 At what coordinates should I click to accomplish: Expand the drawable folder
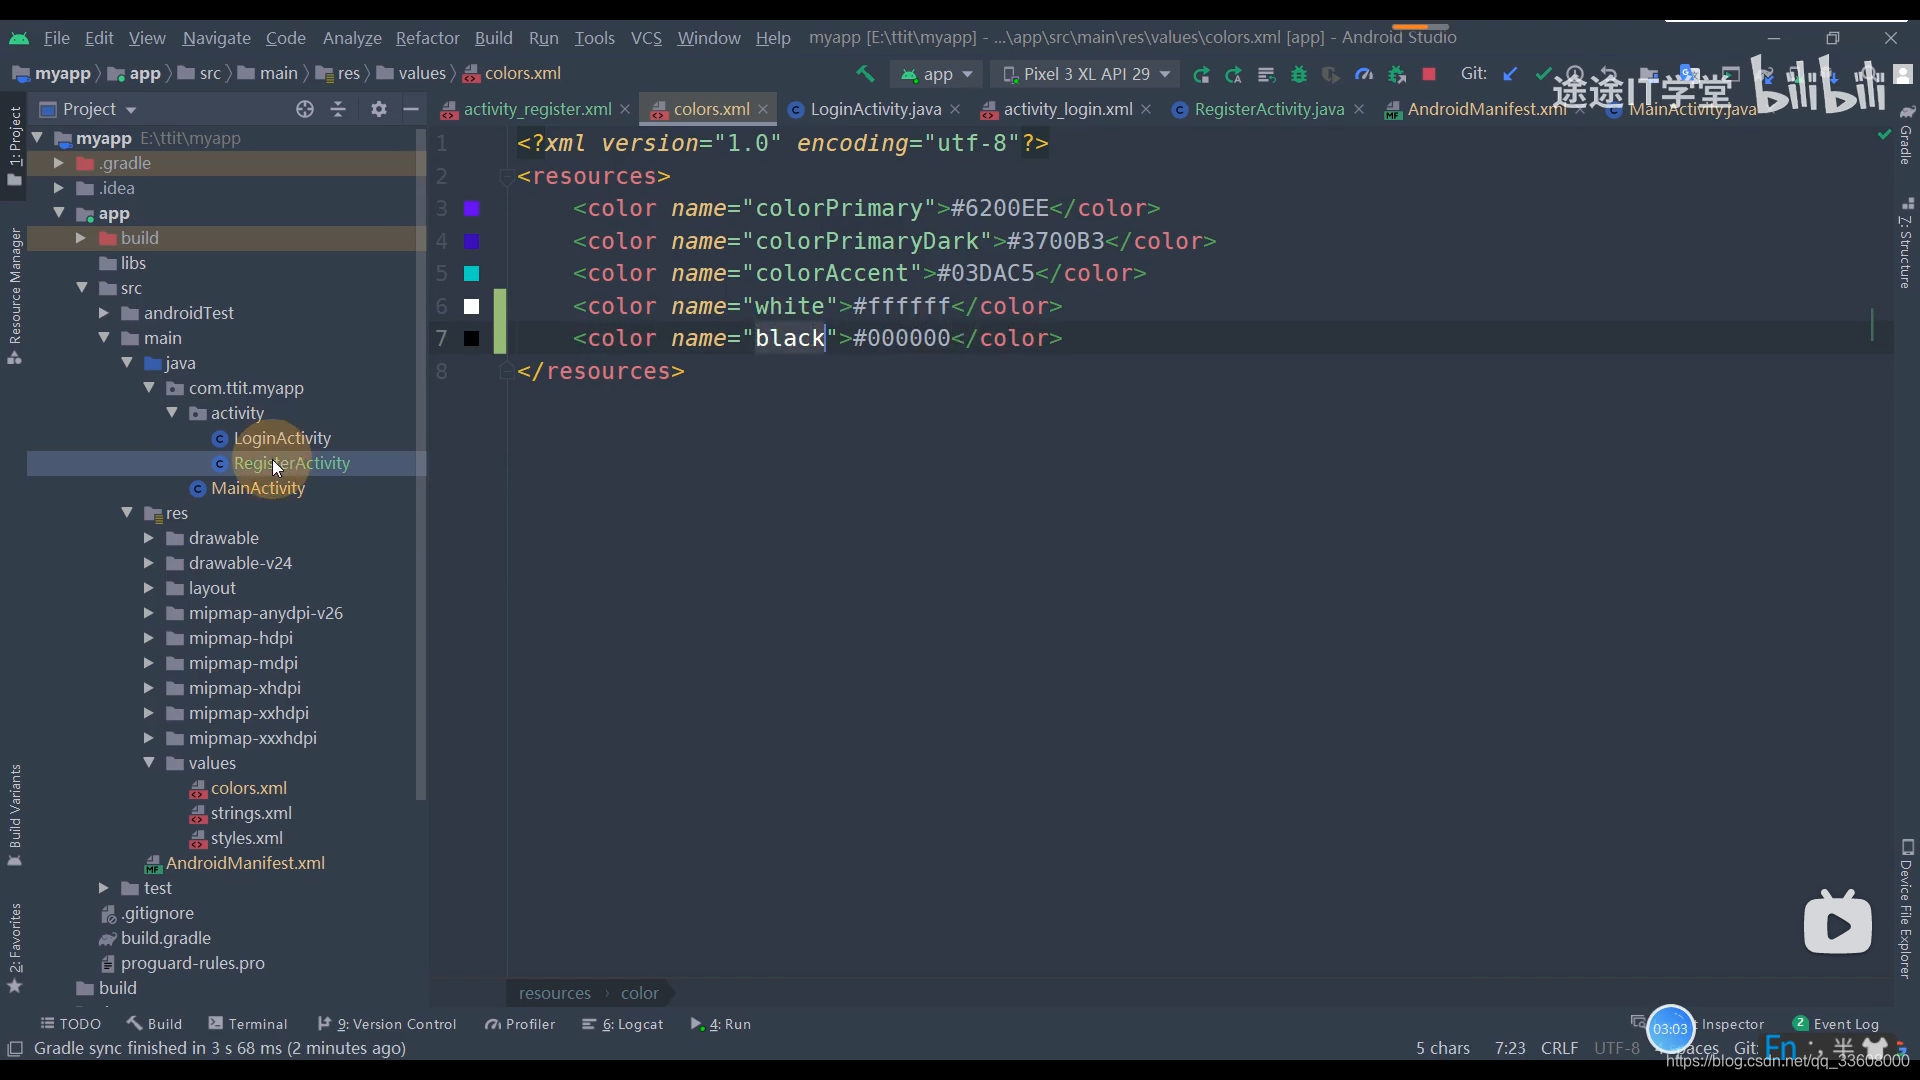point(150,537)
